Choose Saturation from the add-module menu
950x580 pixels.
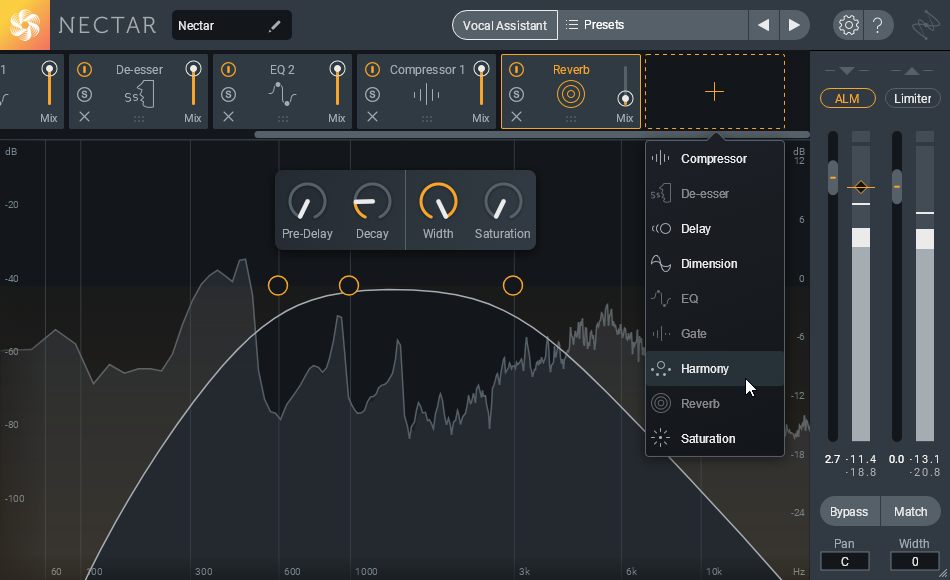[x=715, y=439]
